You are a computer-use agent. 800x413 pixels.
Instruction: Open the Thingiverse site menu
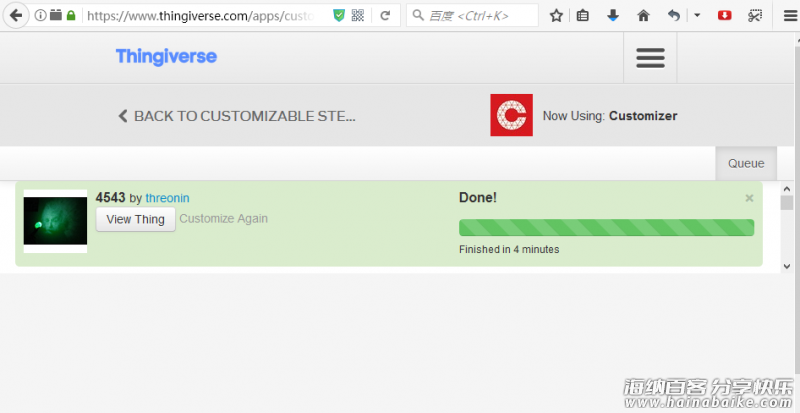coord(650,58)
